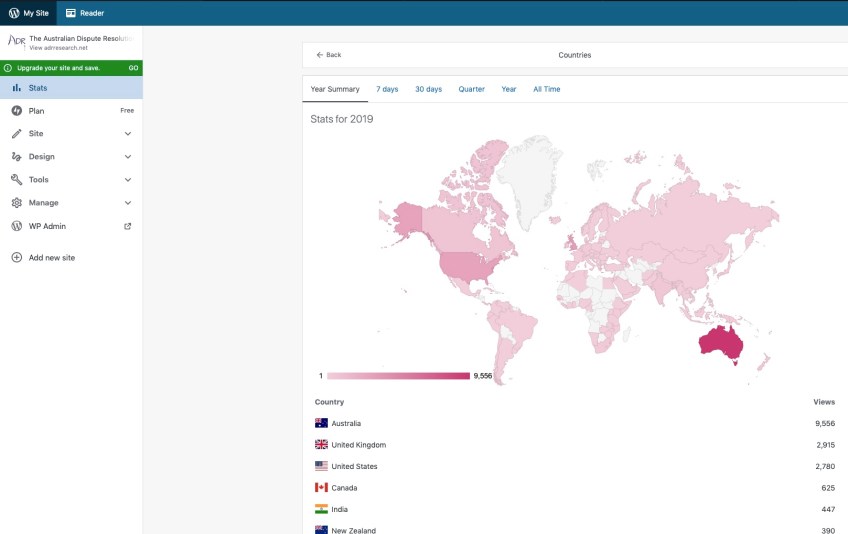This screenshot has width=848, height=534.
Task: Open the Reader from top bar
Action: (85, 13)
